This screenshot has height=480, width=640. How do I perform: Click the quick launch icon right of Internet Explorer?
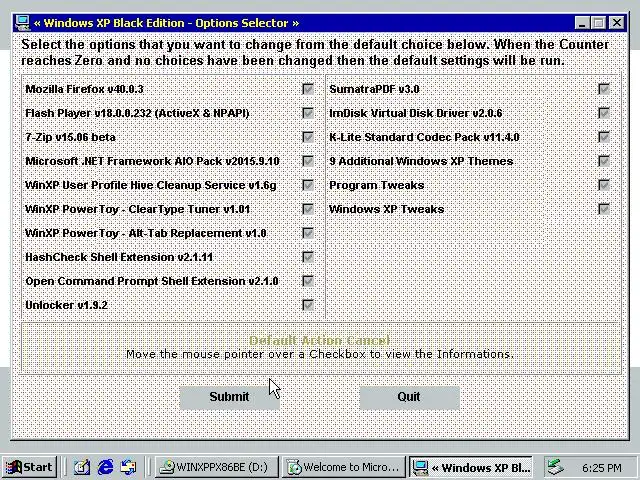(129, 467)
